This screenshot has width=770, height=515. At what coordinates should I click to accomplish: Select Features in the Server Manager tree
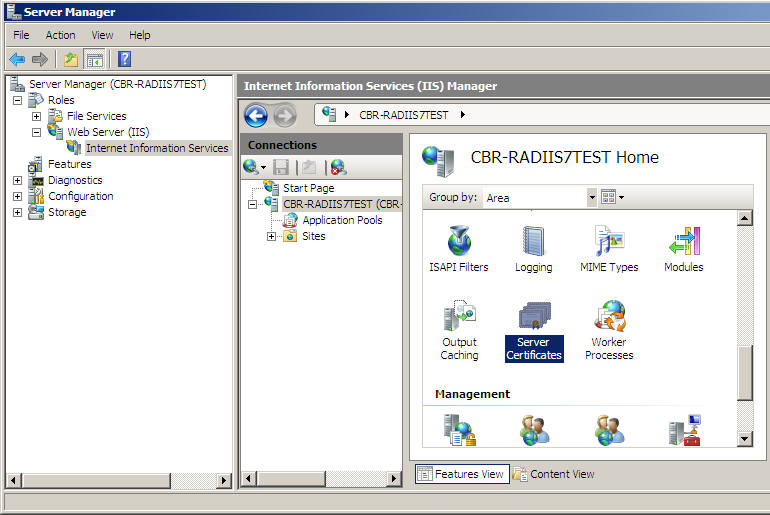point(69,164)
